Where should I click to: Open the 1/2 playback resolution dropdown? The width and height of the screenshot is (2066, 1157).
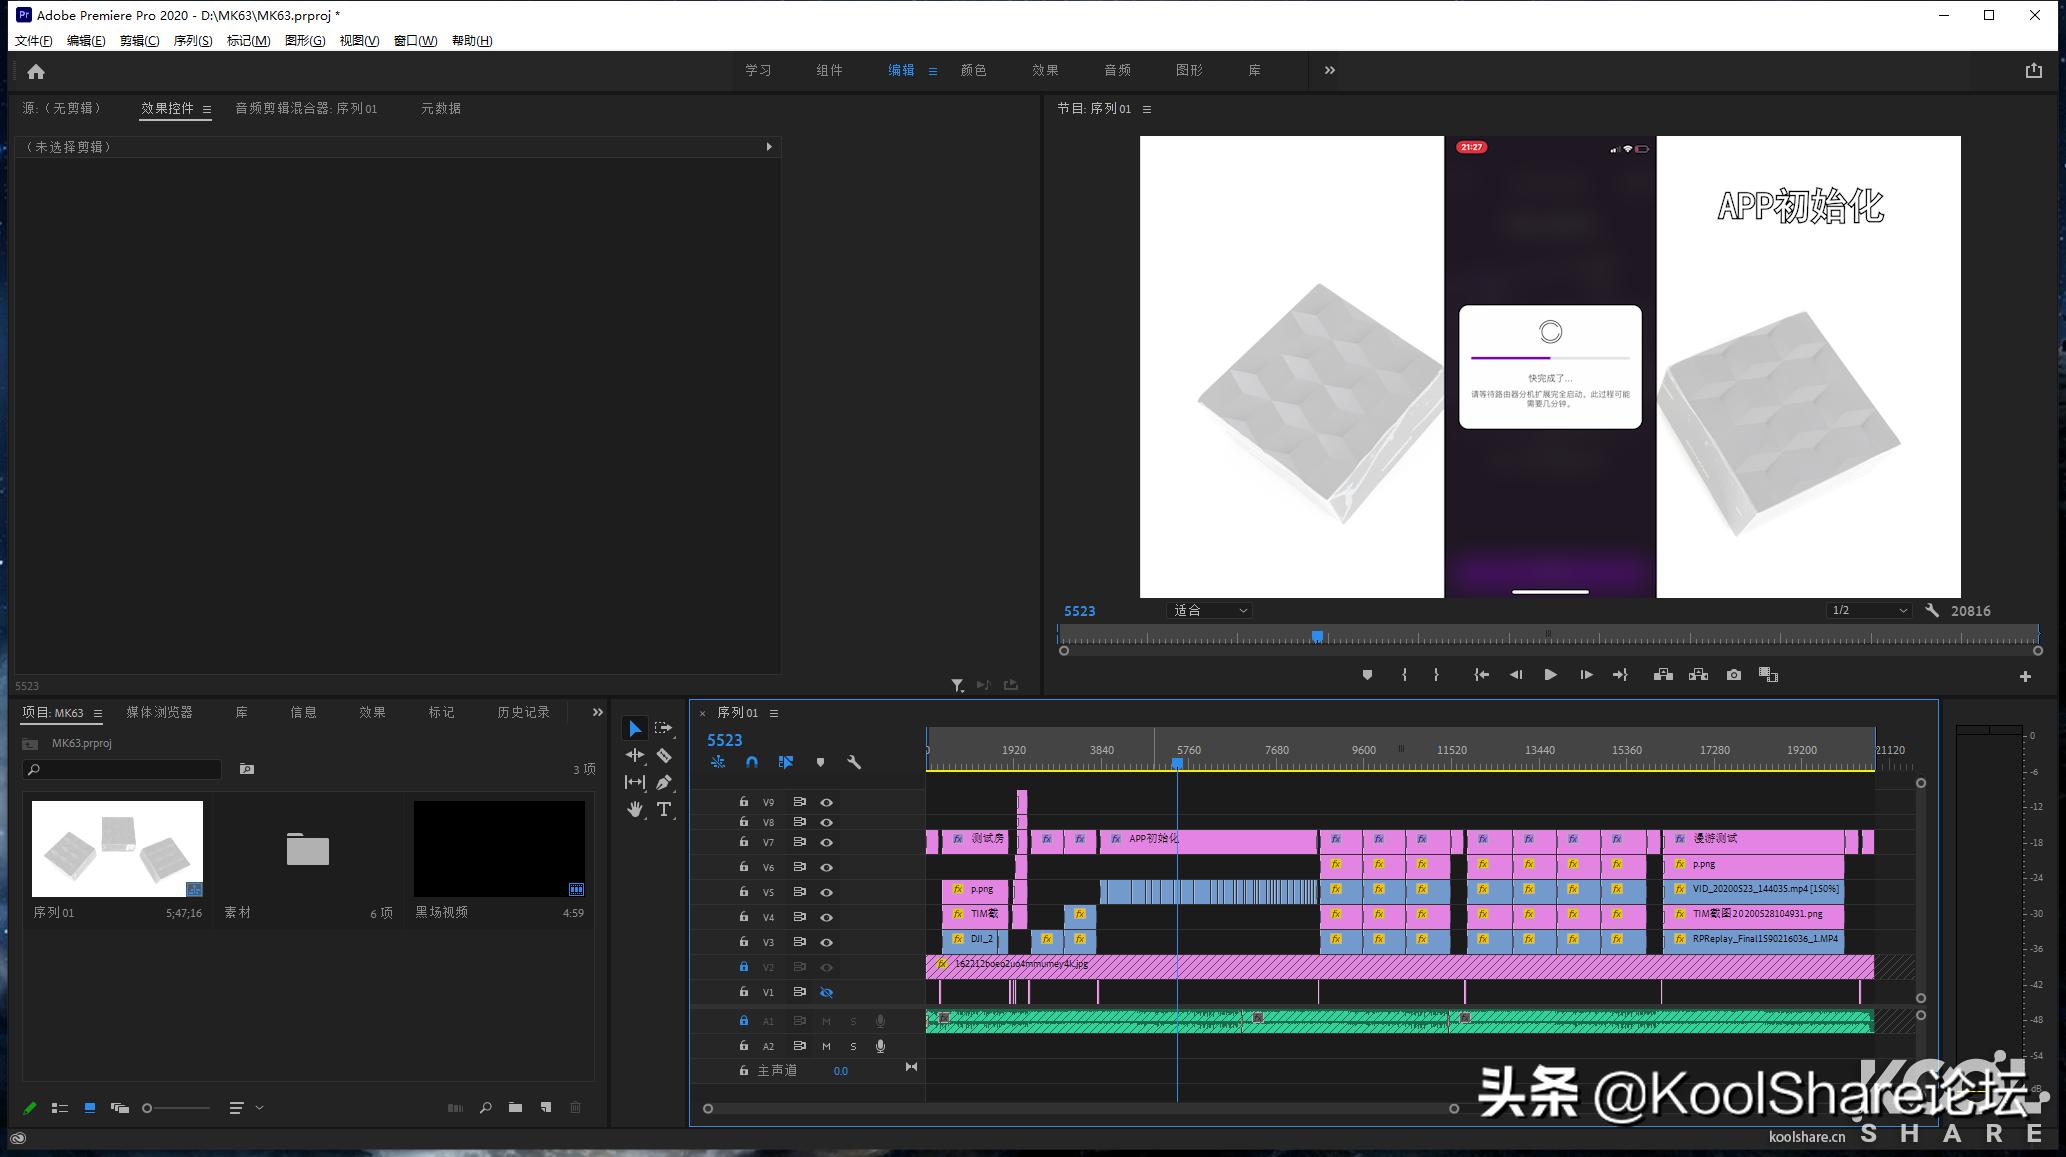[x=1868, y=610]
